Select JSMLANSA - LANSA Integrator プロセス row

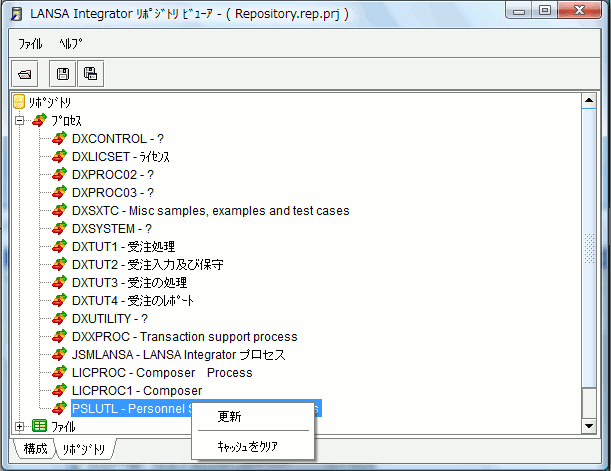coord(178,354)
